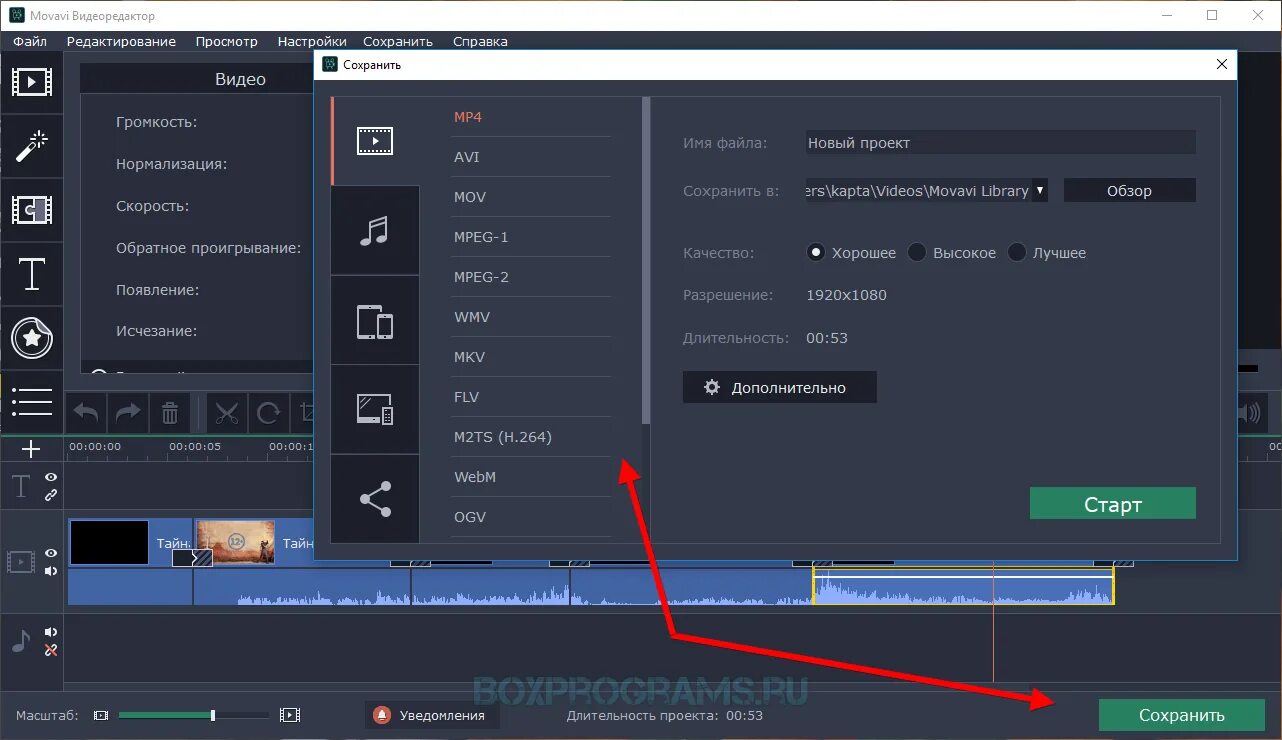Screen dimensions: 1282x740
Task: Click the trash delete icon
Action: coord(170,412)
